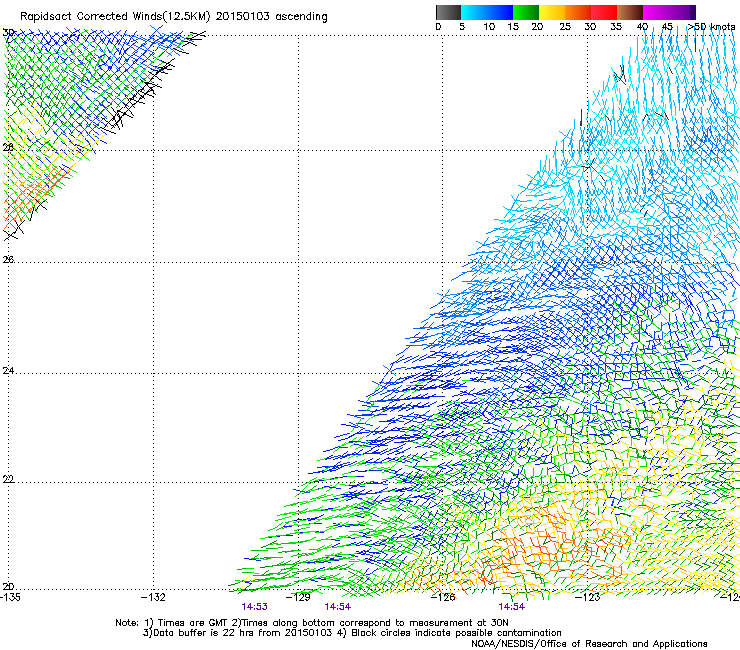The image size is (740, 650).
Task: Click the 14:53 time label
Action: [254, 607]
